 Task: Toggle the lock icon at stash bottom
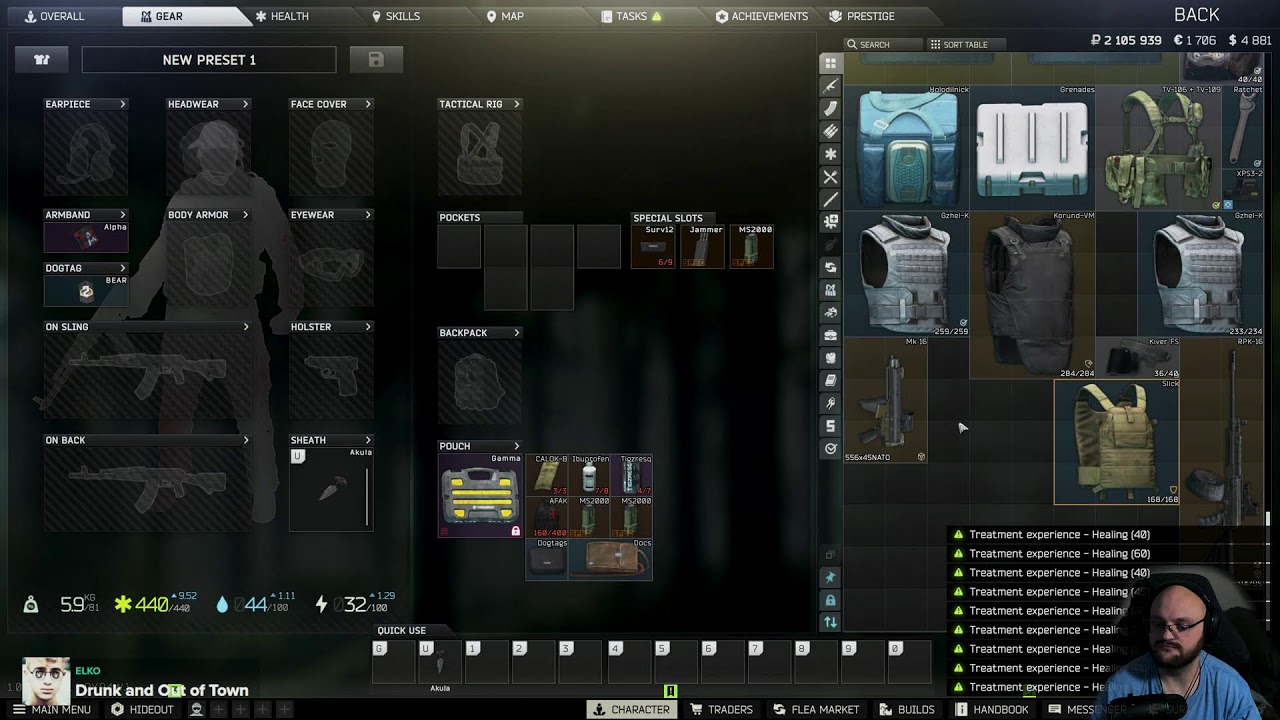[830, 600]
